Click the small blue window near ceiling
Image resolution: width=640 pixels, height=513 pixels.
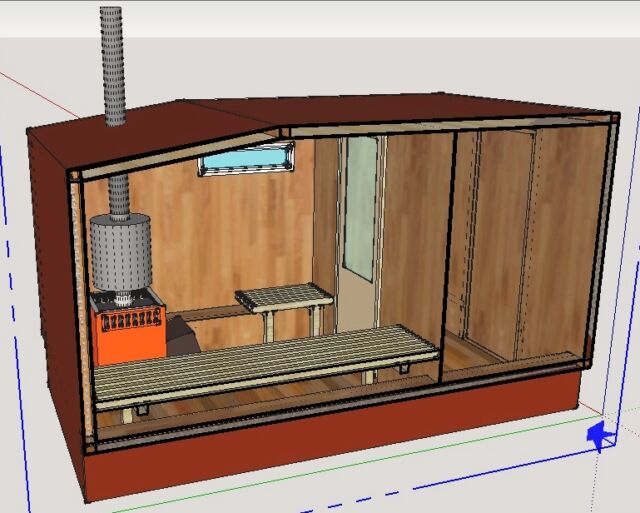tap(247, 159)
